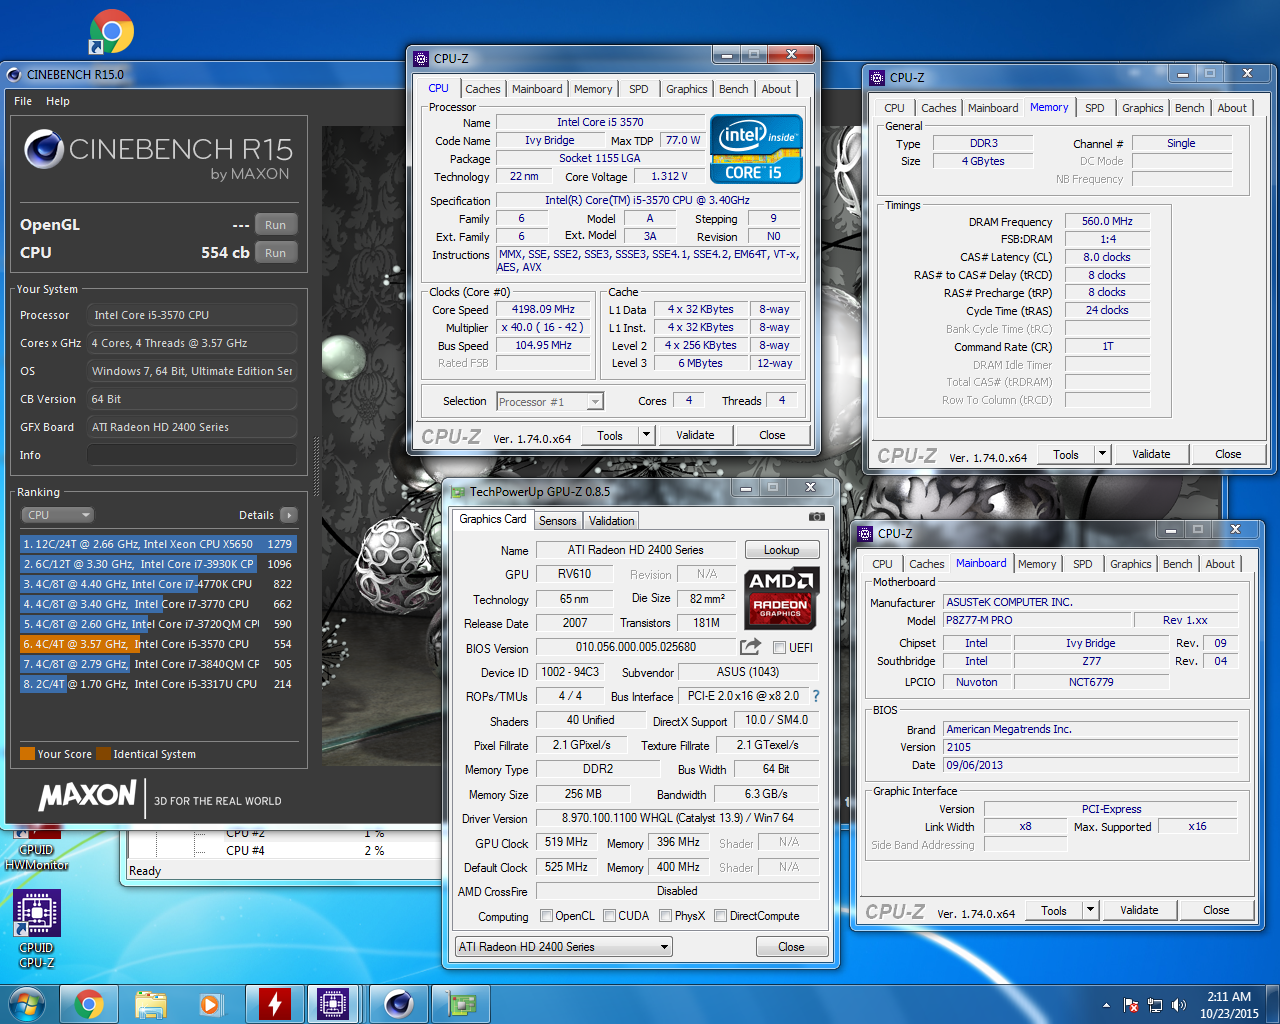Run the Cinebench OpenGL test
This screenshot has width=1280, height=1024.
click(x=275, y=225)
